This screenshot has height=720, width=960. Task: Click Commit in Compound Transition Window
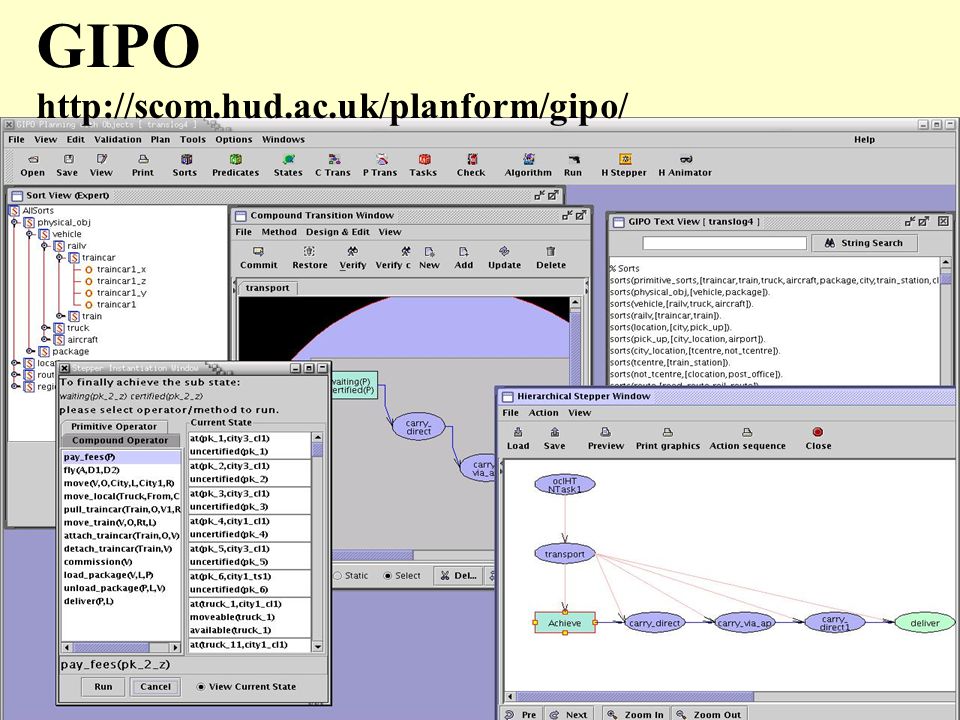(258, 258)
